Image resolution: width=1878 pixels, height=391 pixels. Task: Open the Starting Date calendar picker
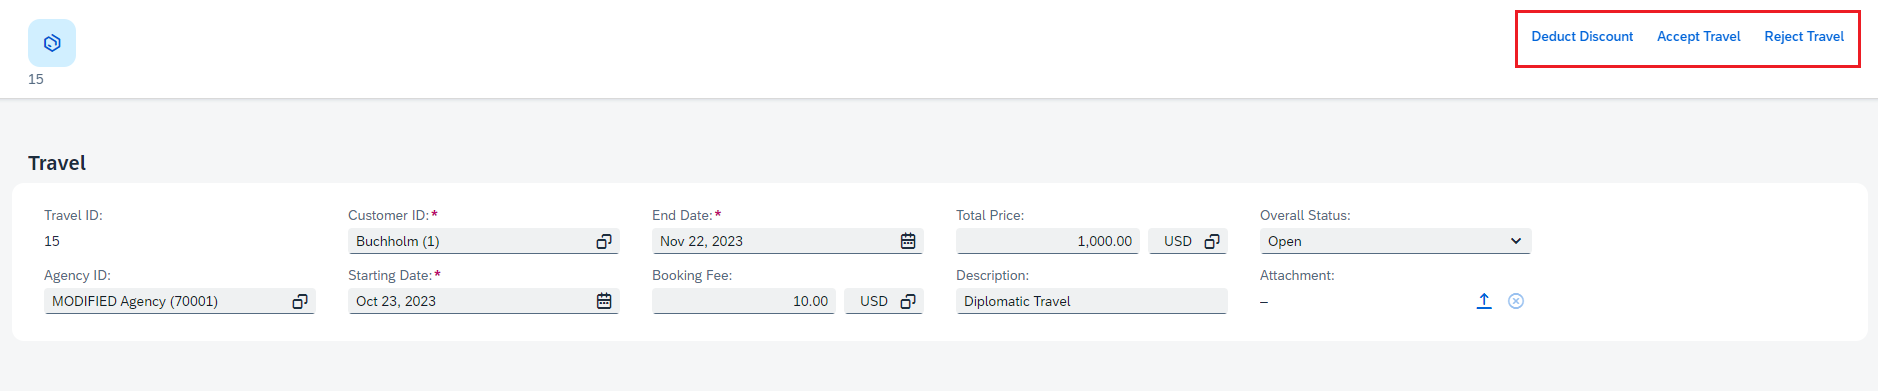[604, 301]
